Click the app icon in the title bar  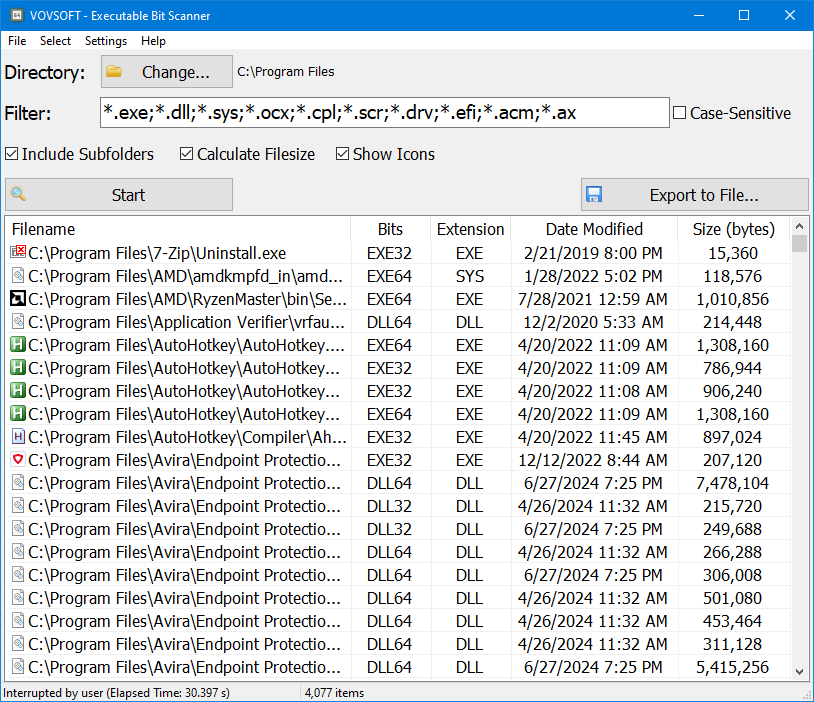(x=17, y=15)
